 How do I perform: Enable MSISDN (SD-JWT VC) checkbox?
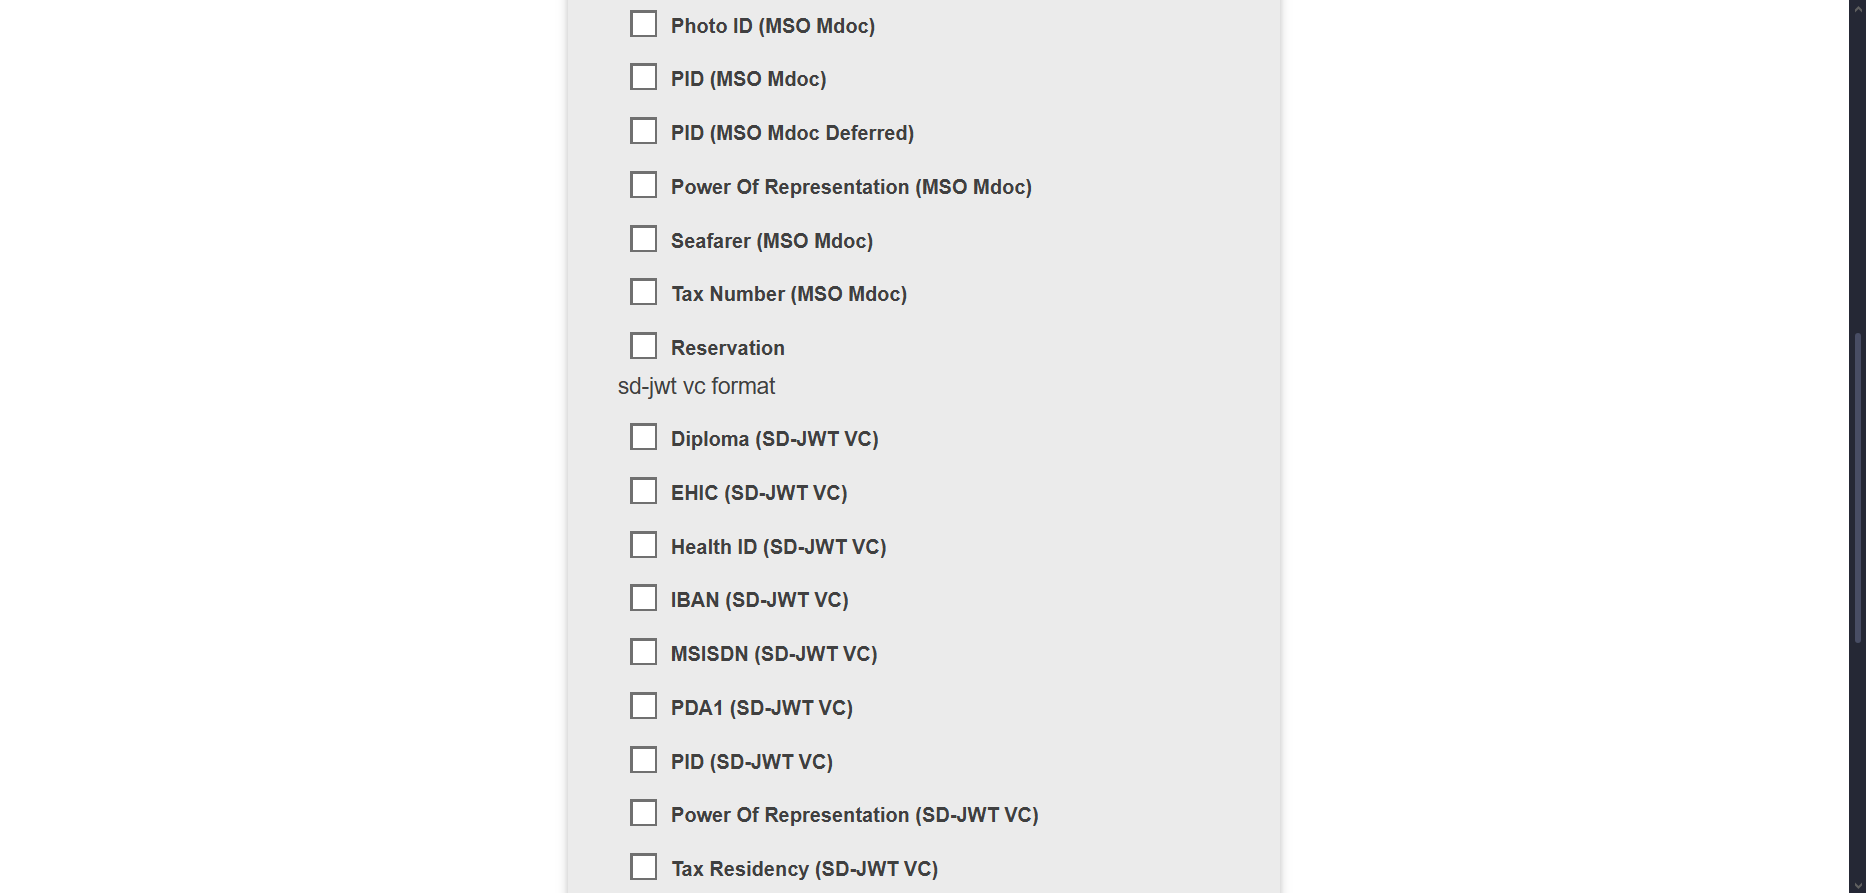tap(644, 653)
